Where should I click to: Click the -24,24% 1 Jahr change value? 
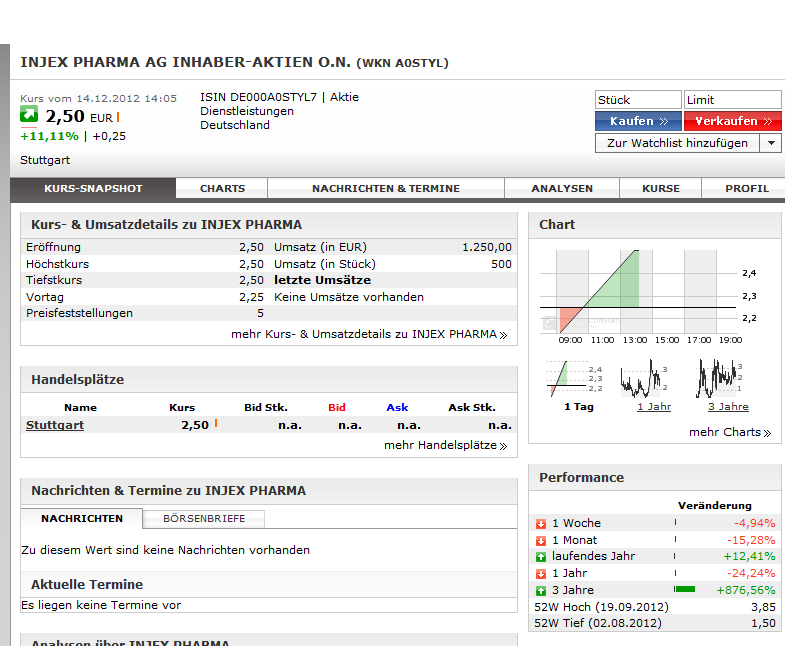751,573
